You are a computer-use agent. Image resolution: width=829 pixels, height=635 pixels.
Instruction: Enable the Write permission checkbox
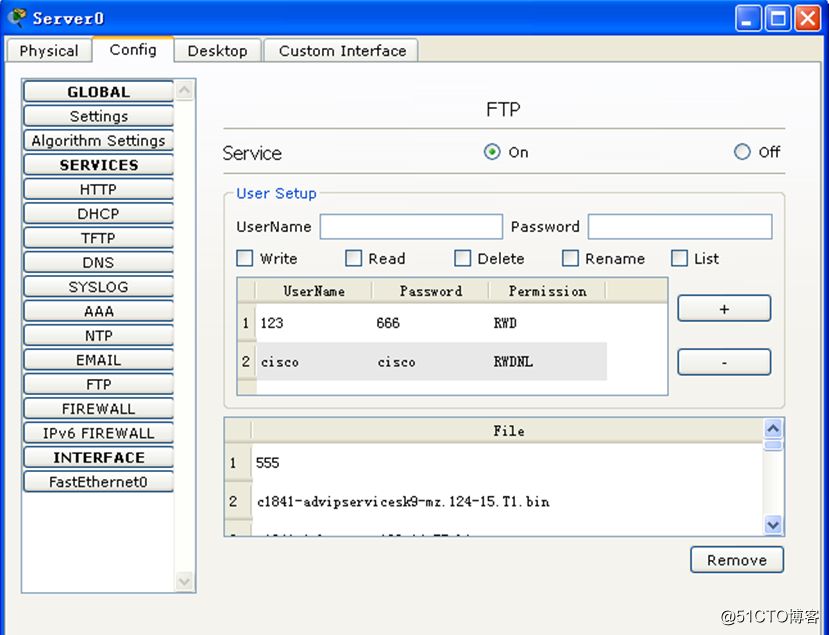[x=244, y=258]
